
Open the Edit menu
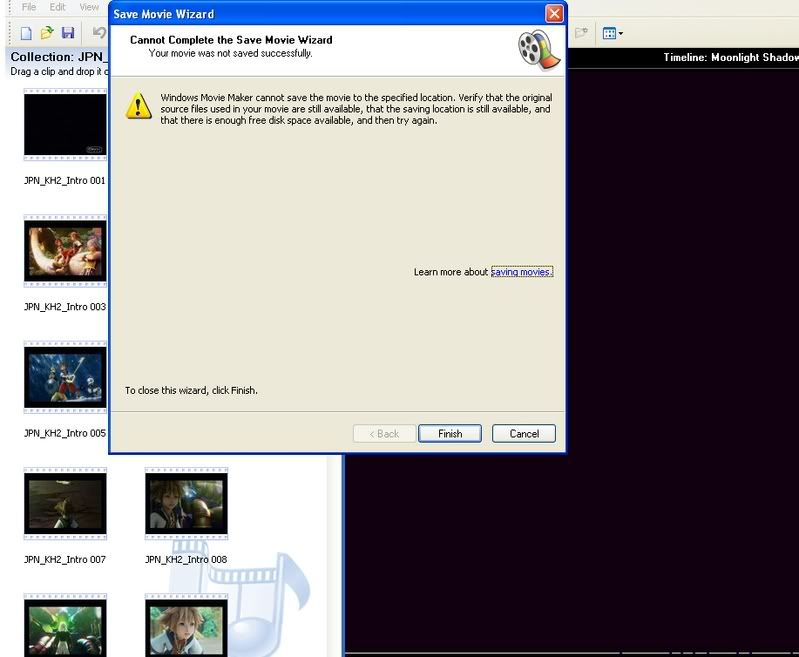click(57, 7)
